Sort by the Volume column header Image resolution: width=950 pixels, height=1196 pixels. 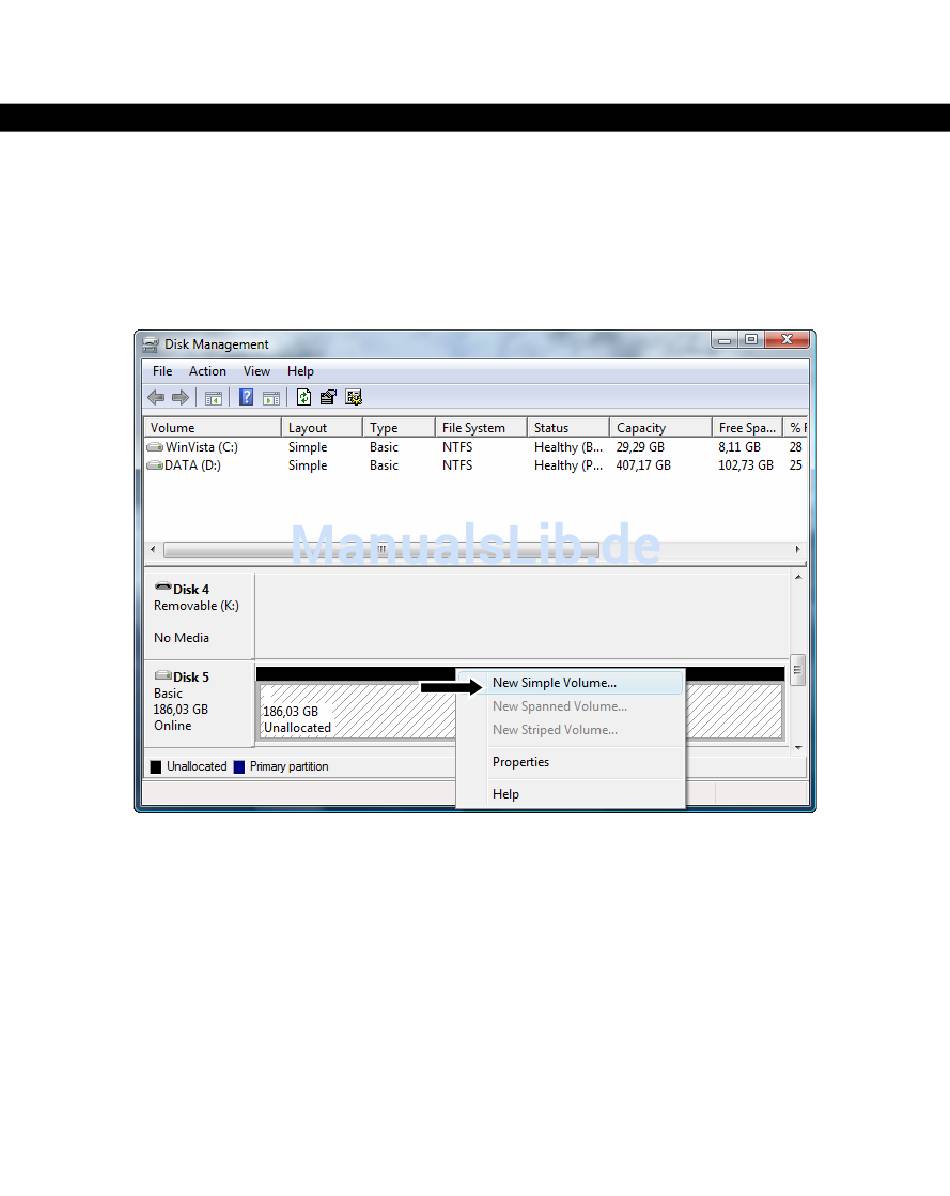212,428
